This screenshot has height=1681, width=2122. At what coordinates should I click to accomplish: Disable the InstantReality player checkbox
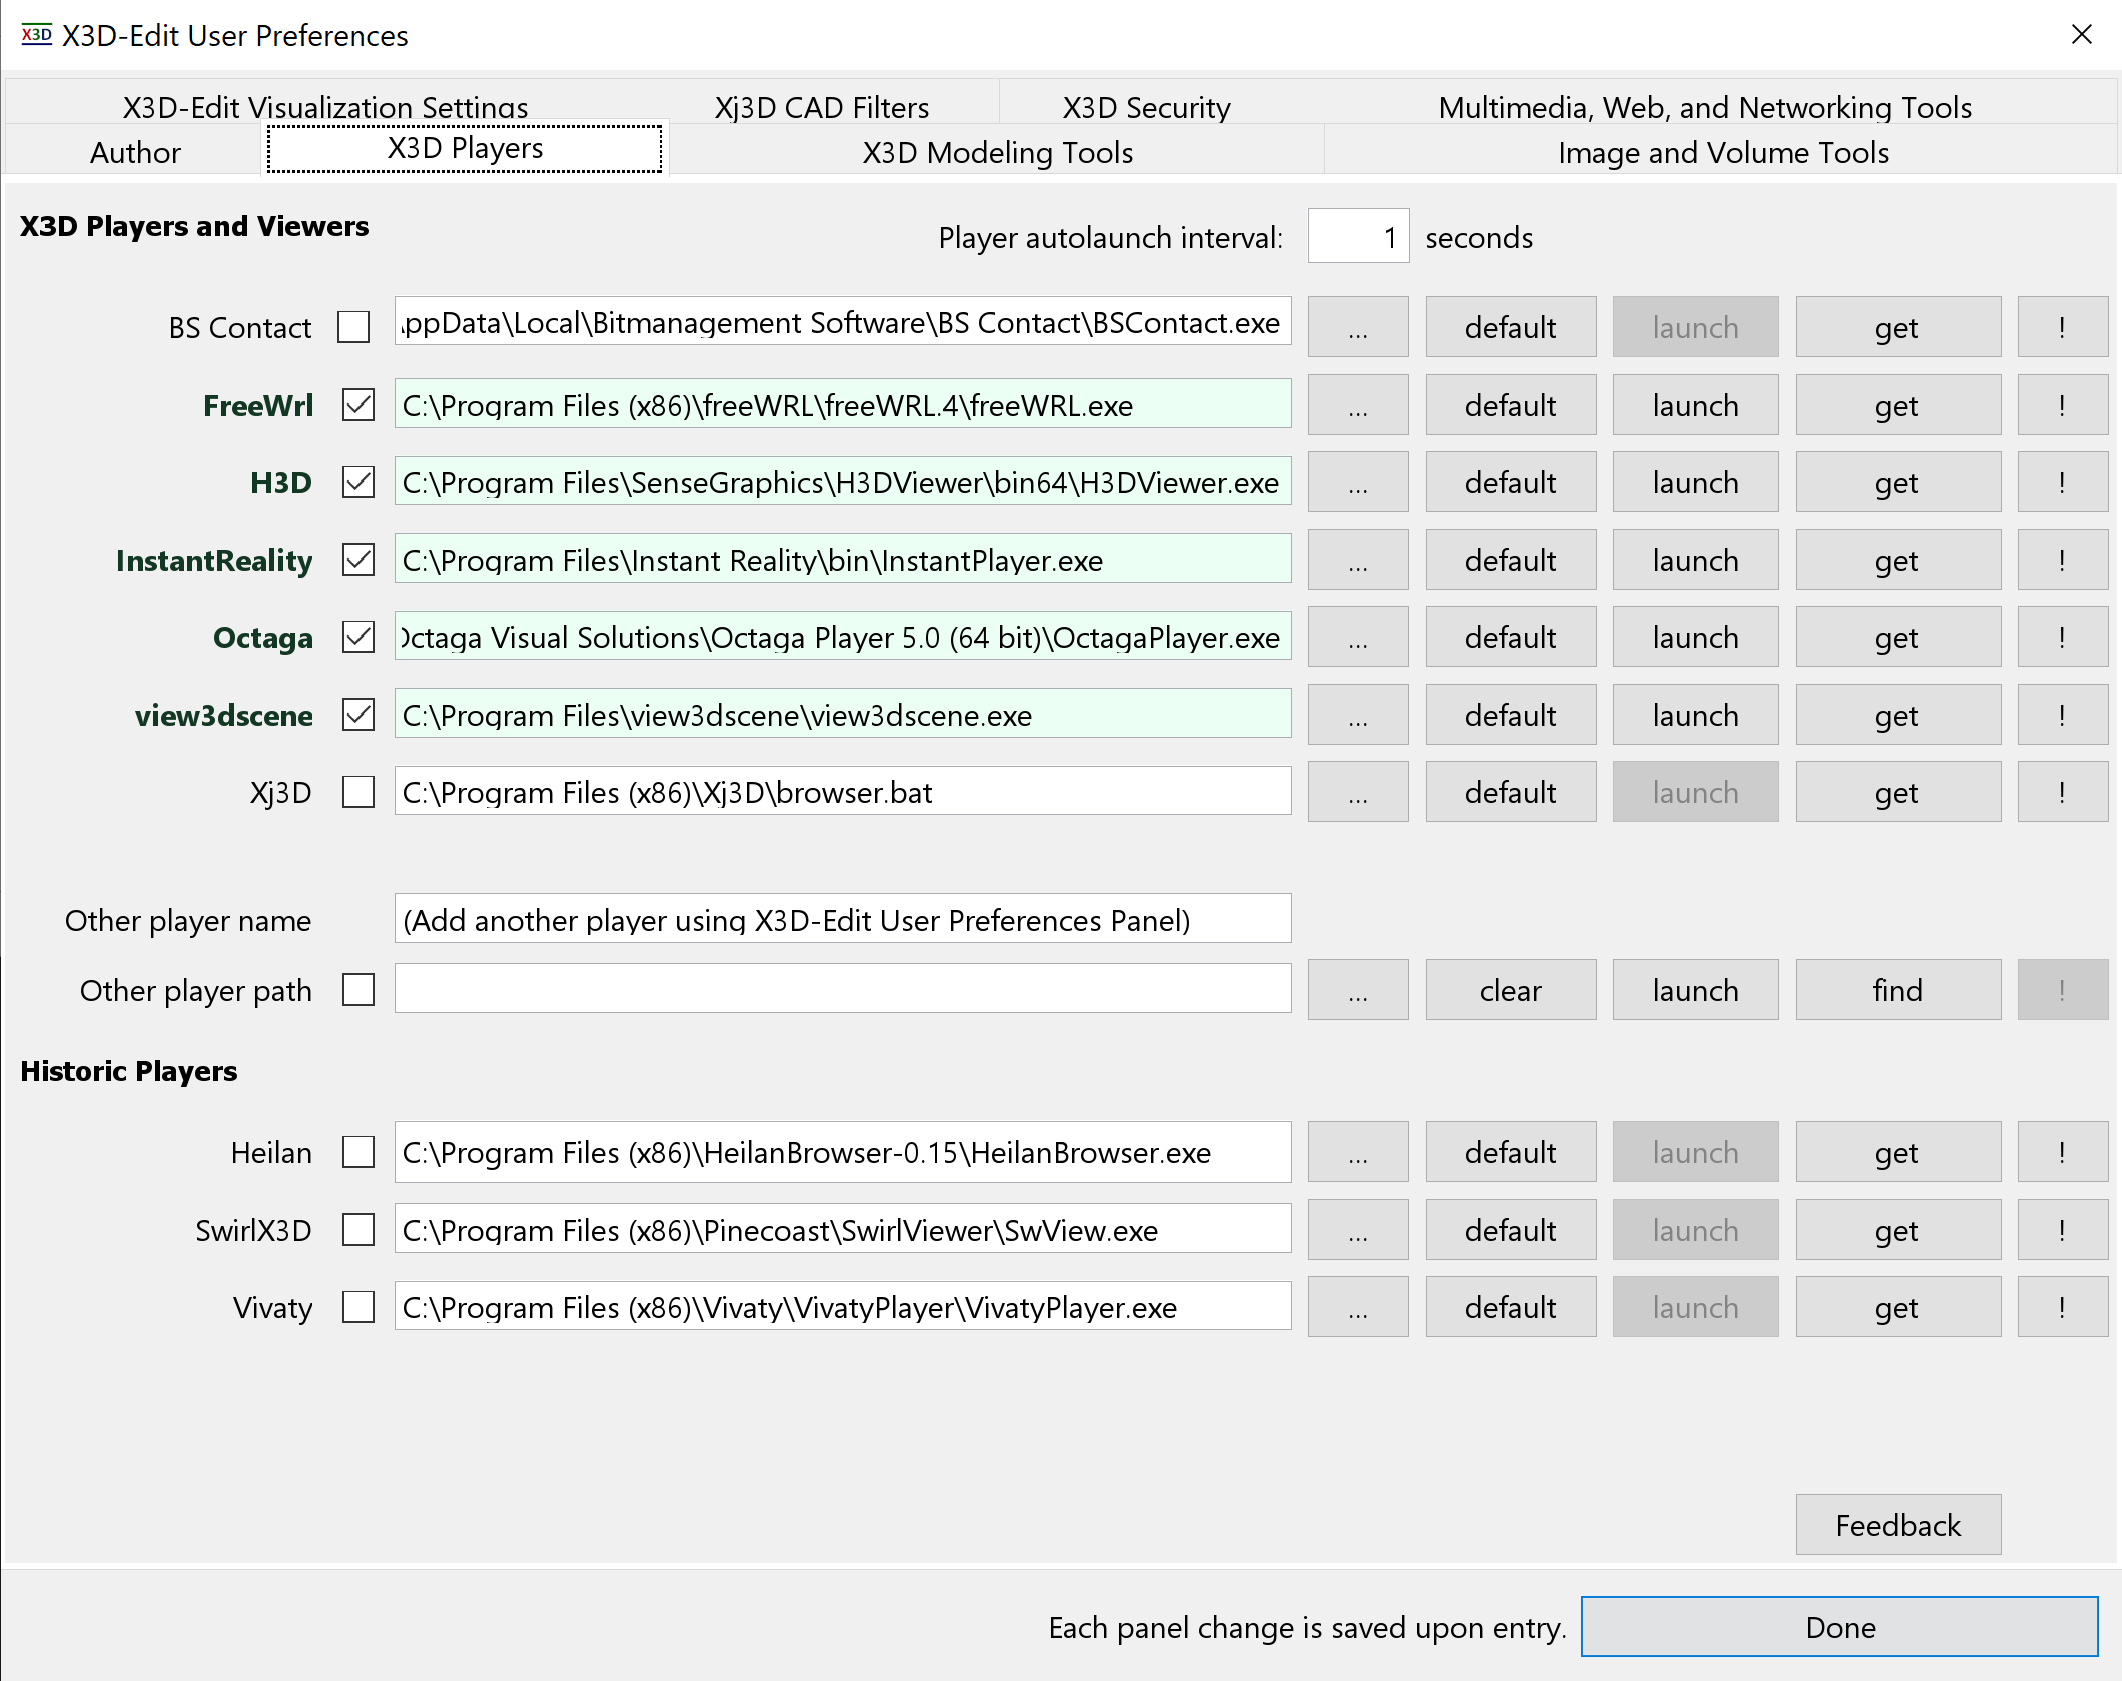[x=358, y=560]
